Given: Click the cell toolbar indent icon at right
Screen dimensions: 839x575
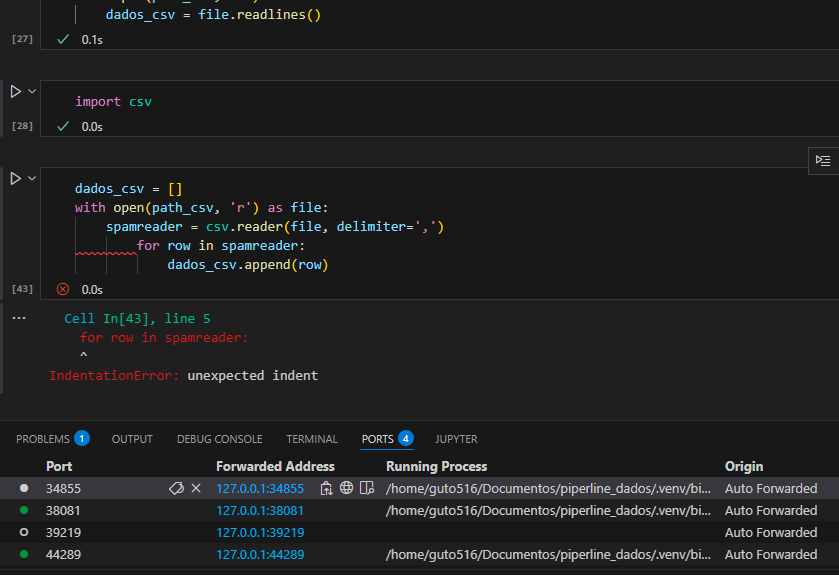Looking at the screenshot, I should [x=823, y=160].
